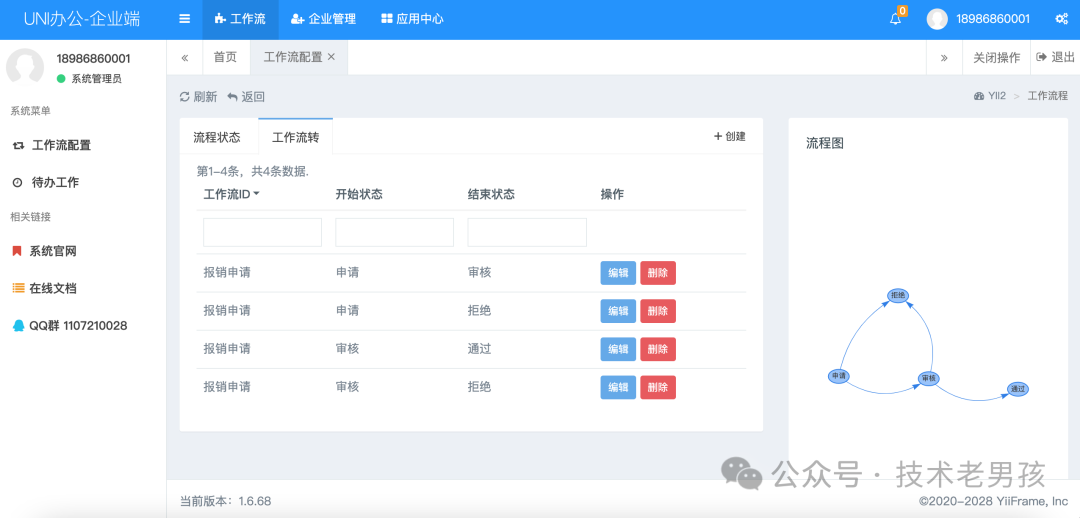Select 待办工作 in the sidebar
Image resolution: width=1080 pixels, height=518 pixels.
pyautogui.click(x=55, y=183)
